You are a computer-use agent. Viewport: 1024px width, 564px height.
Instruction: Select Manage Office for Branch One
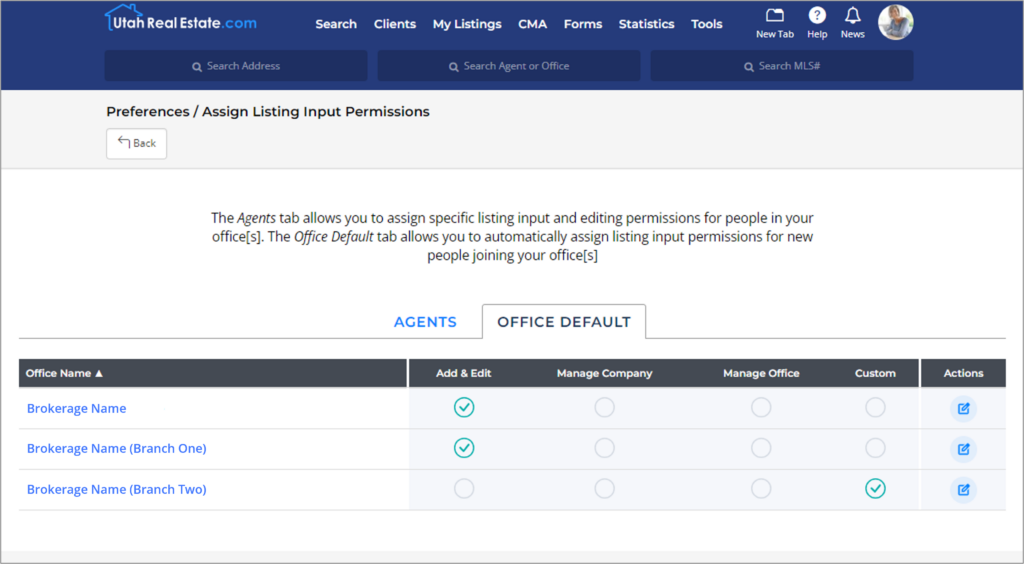click(761, 448)
